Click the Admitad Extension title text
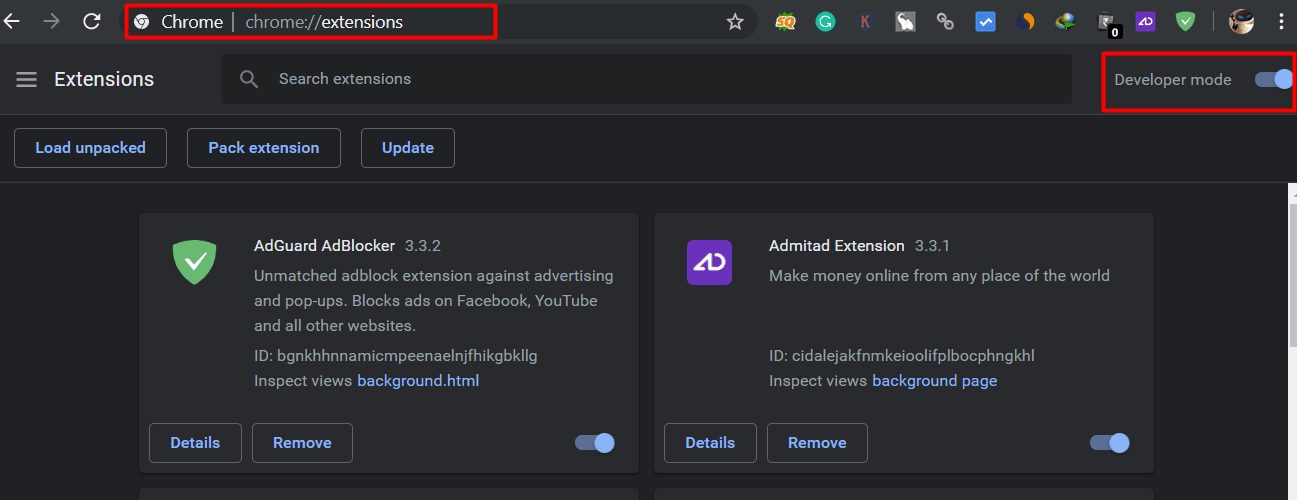Screen dimensions: 1297x500 (x=837, y=245)
